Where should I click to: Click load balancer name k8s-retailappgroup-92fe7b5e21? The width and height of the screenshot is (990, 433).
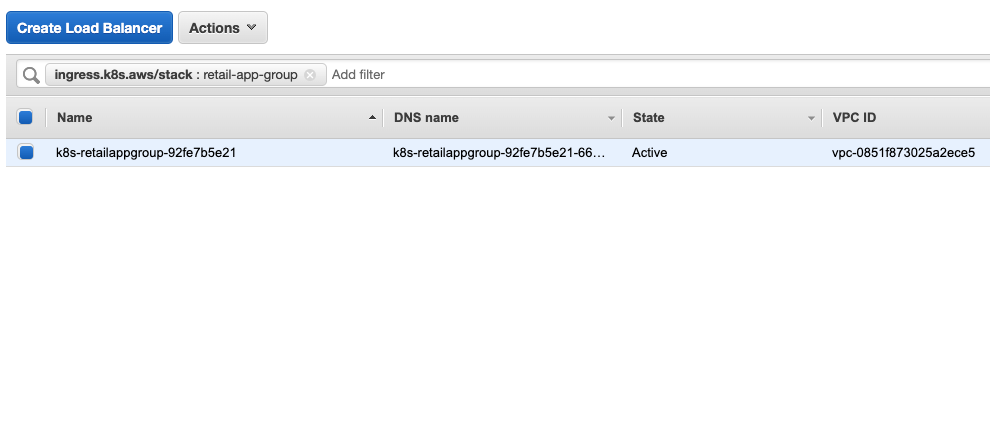[x=146, y=152]
